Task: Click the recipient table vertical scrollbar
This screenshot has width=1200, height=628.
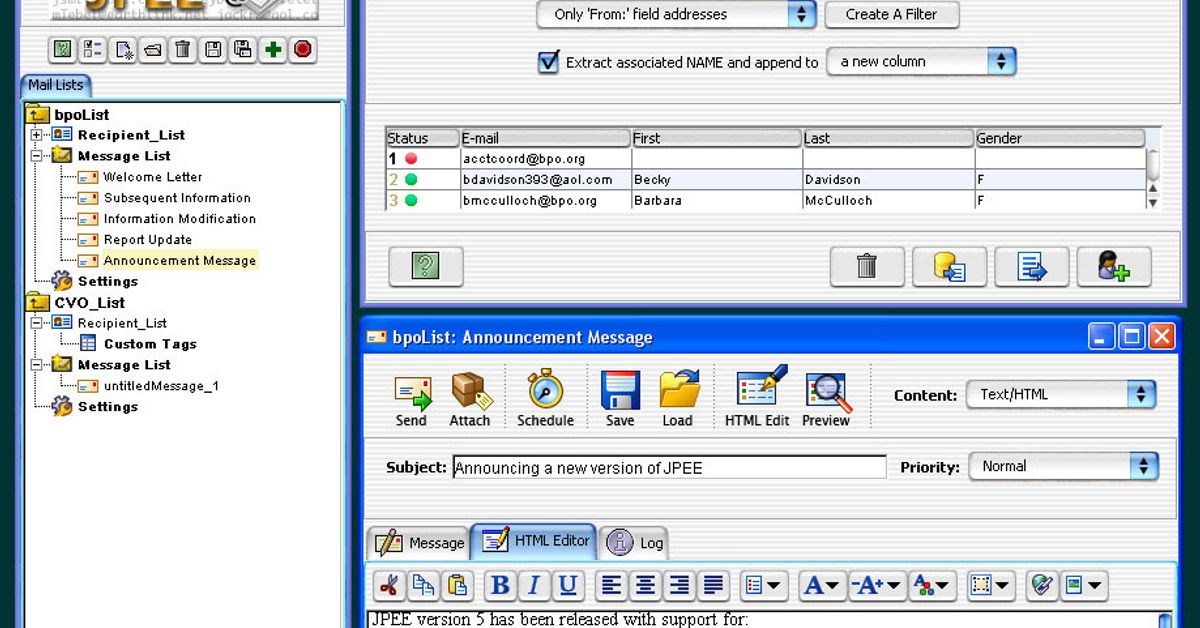Action: click(x=1153, y=178)
